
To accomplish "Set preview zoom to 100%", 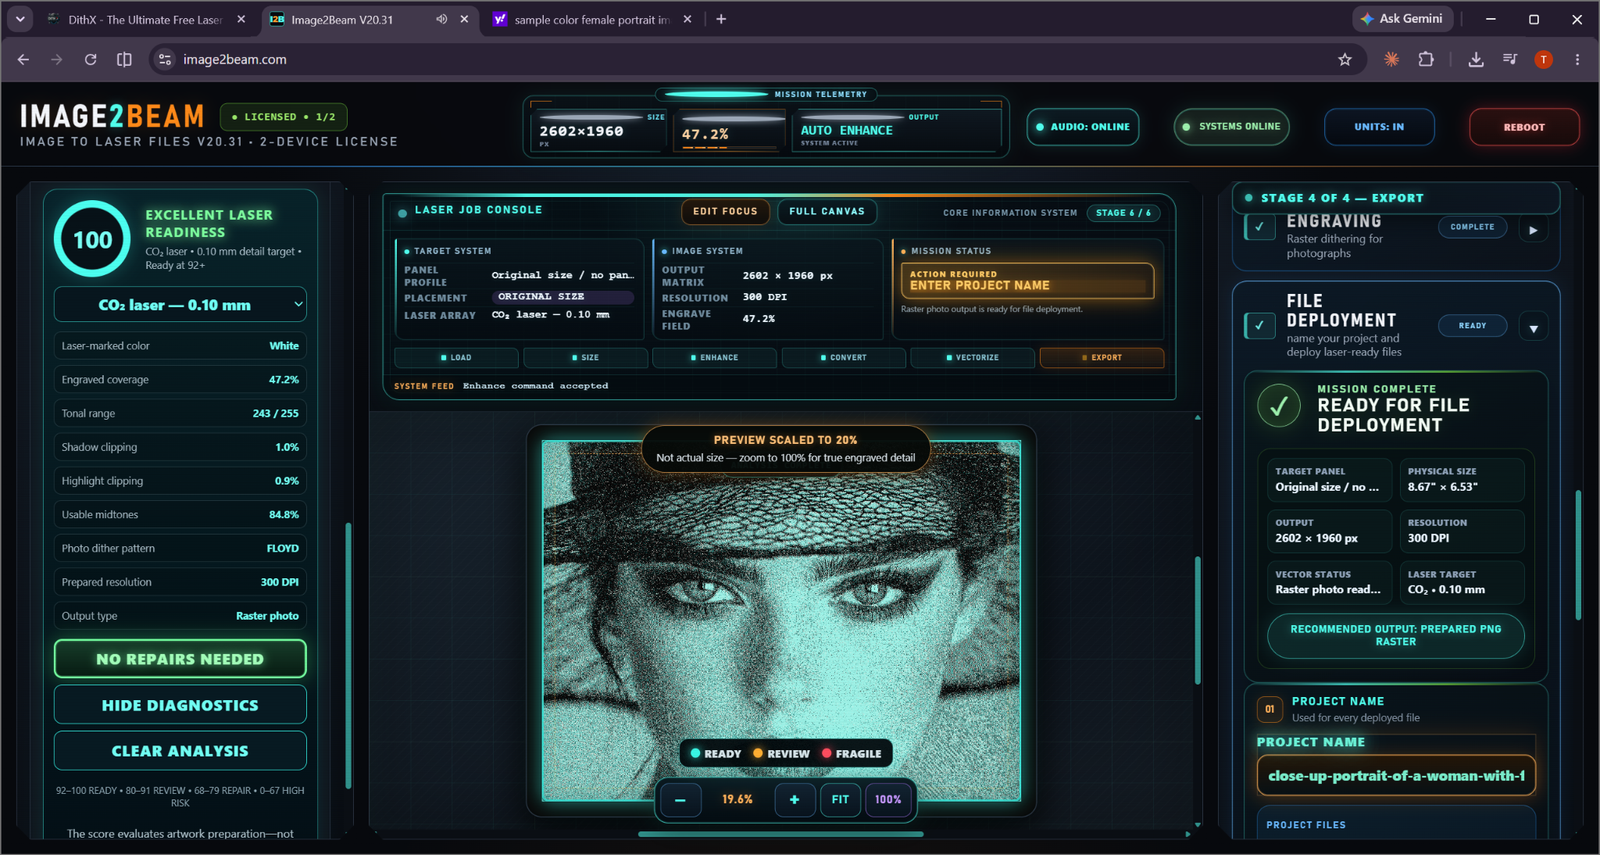I will 888,800.
